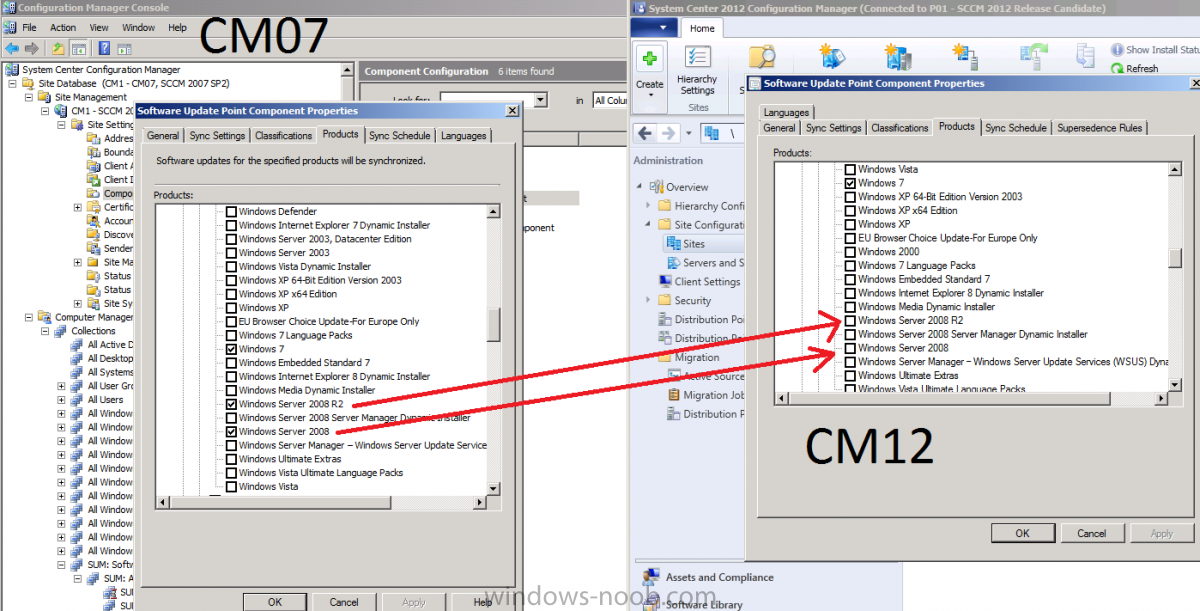Click the Site Management node icon in CM07 tree
Viewport: 1200px width, 611px height.
(43, 98)
